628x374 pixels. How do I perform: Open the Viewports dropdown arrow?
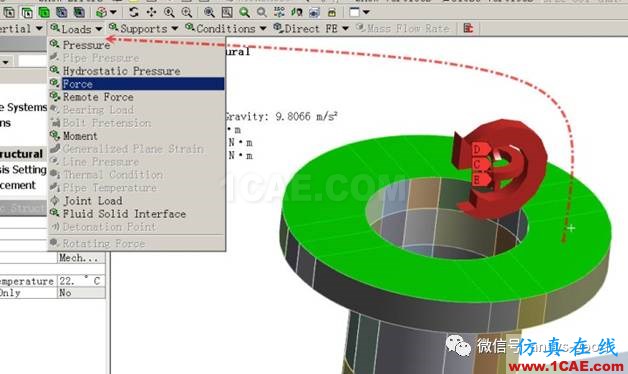366,12
